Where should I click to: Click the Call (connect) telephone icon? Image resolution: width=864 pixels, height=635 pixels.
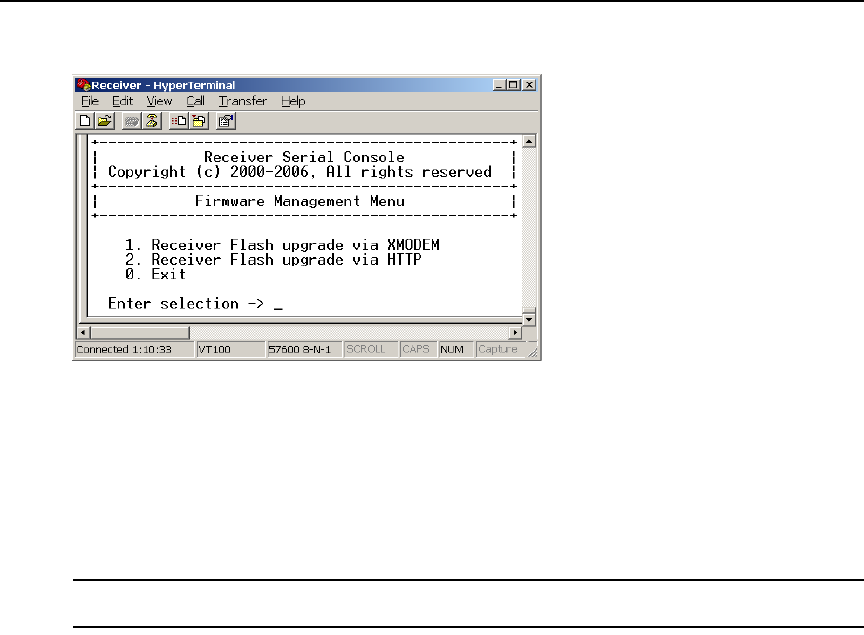[131, 121]
